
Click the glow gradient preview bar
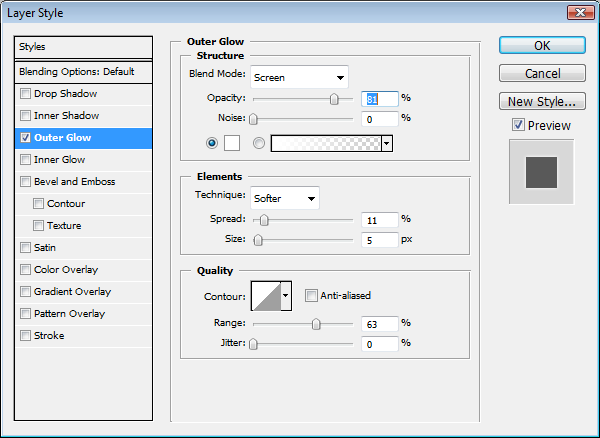click(326, 143)
